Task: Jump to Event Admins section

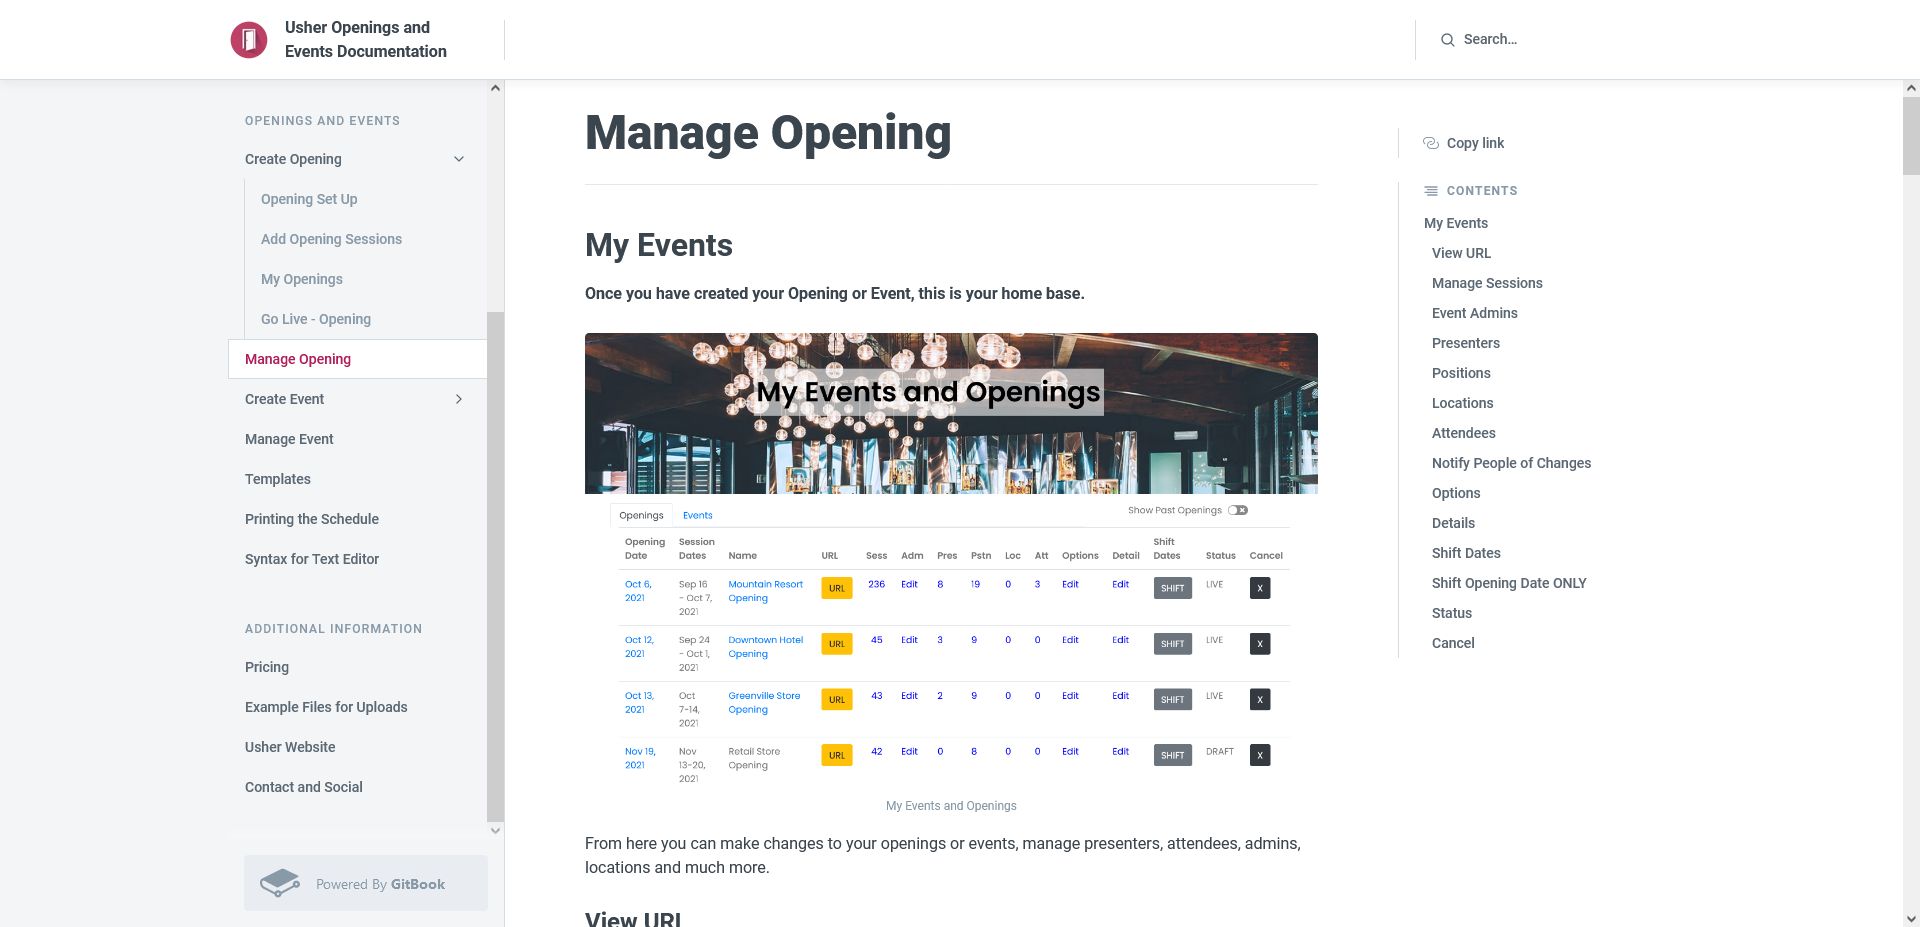Action: [1475, 313]
